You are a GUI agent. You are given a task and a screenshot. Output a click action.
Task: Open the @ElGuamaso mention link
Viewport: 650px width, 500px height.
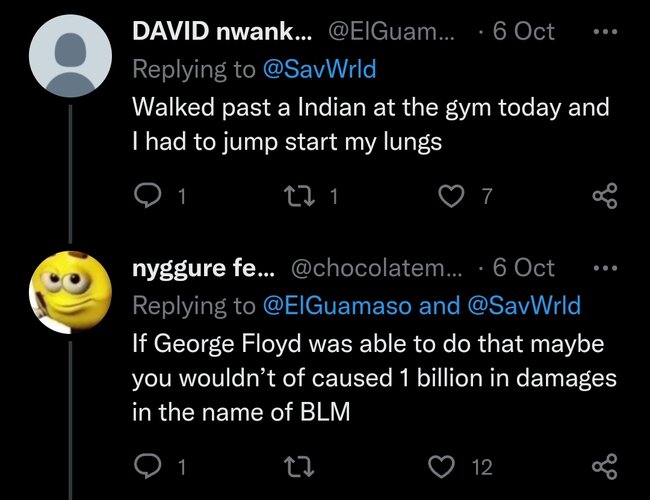(337, 305)
